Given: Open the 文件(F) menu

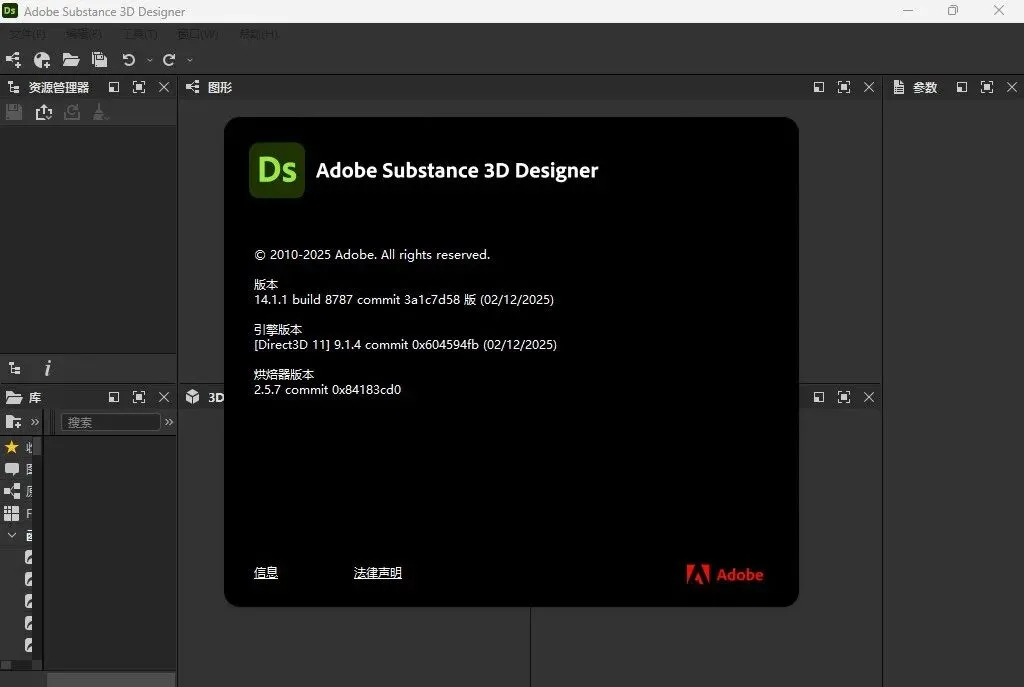Looking at the screenshot, I should [27, 34].
